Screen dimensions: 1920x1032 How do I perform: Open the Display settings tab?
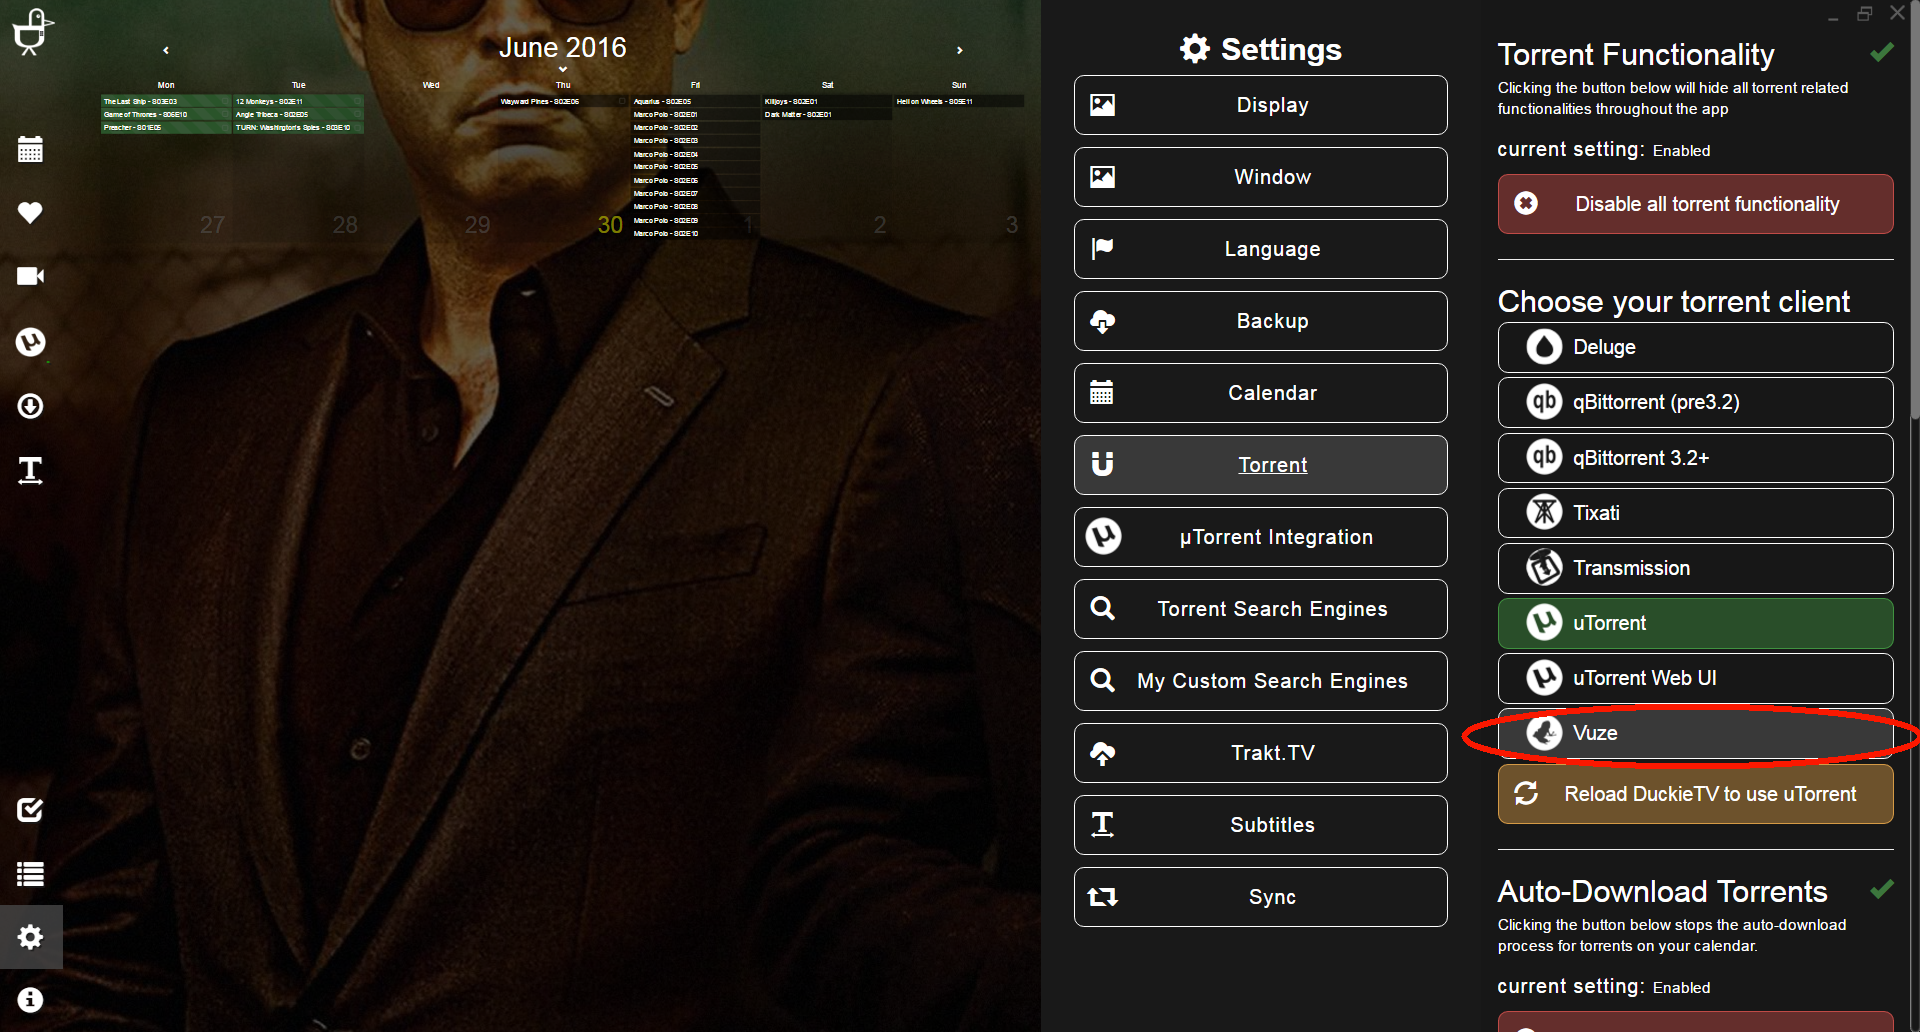[1260, 105]
